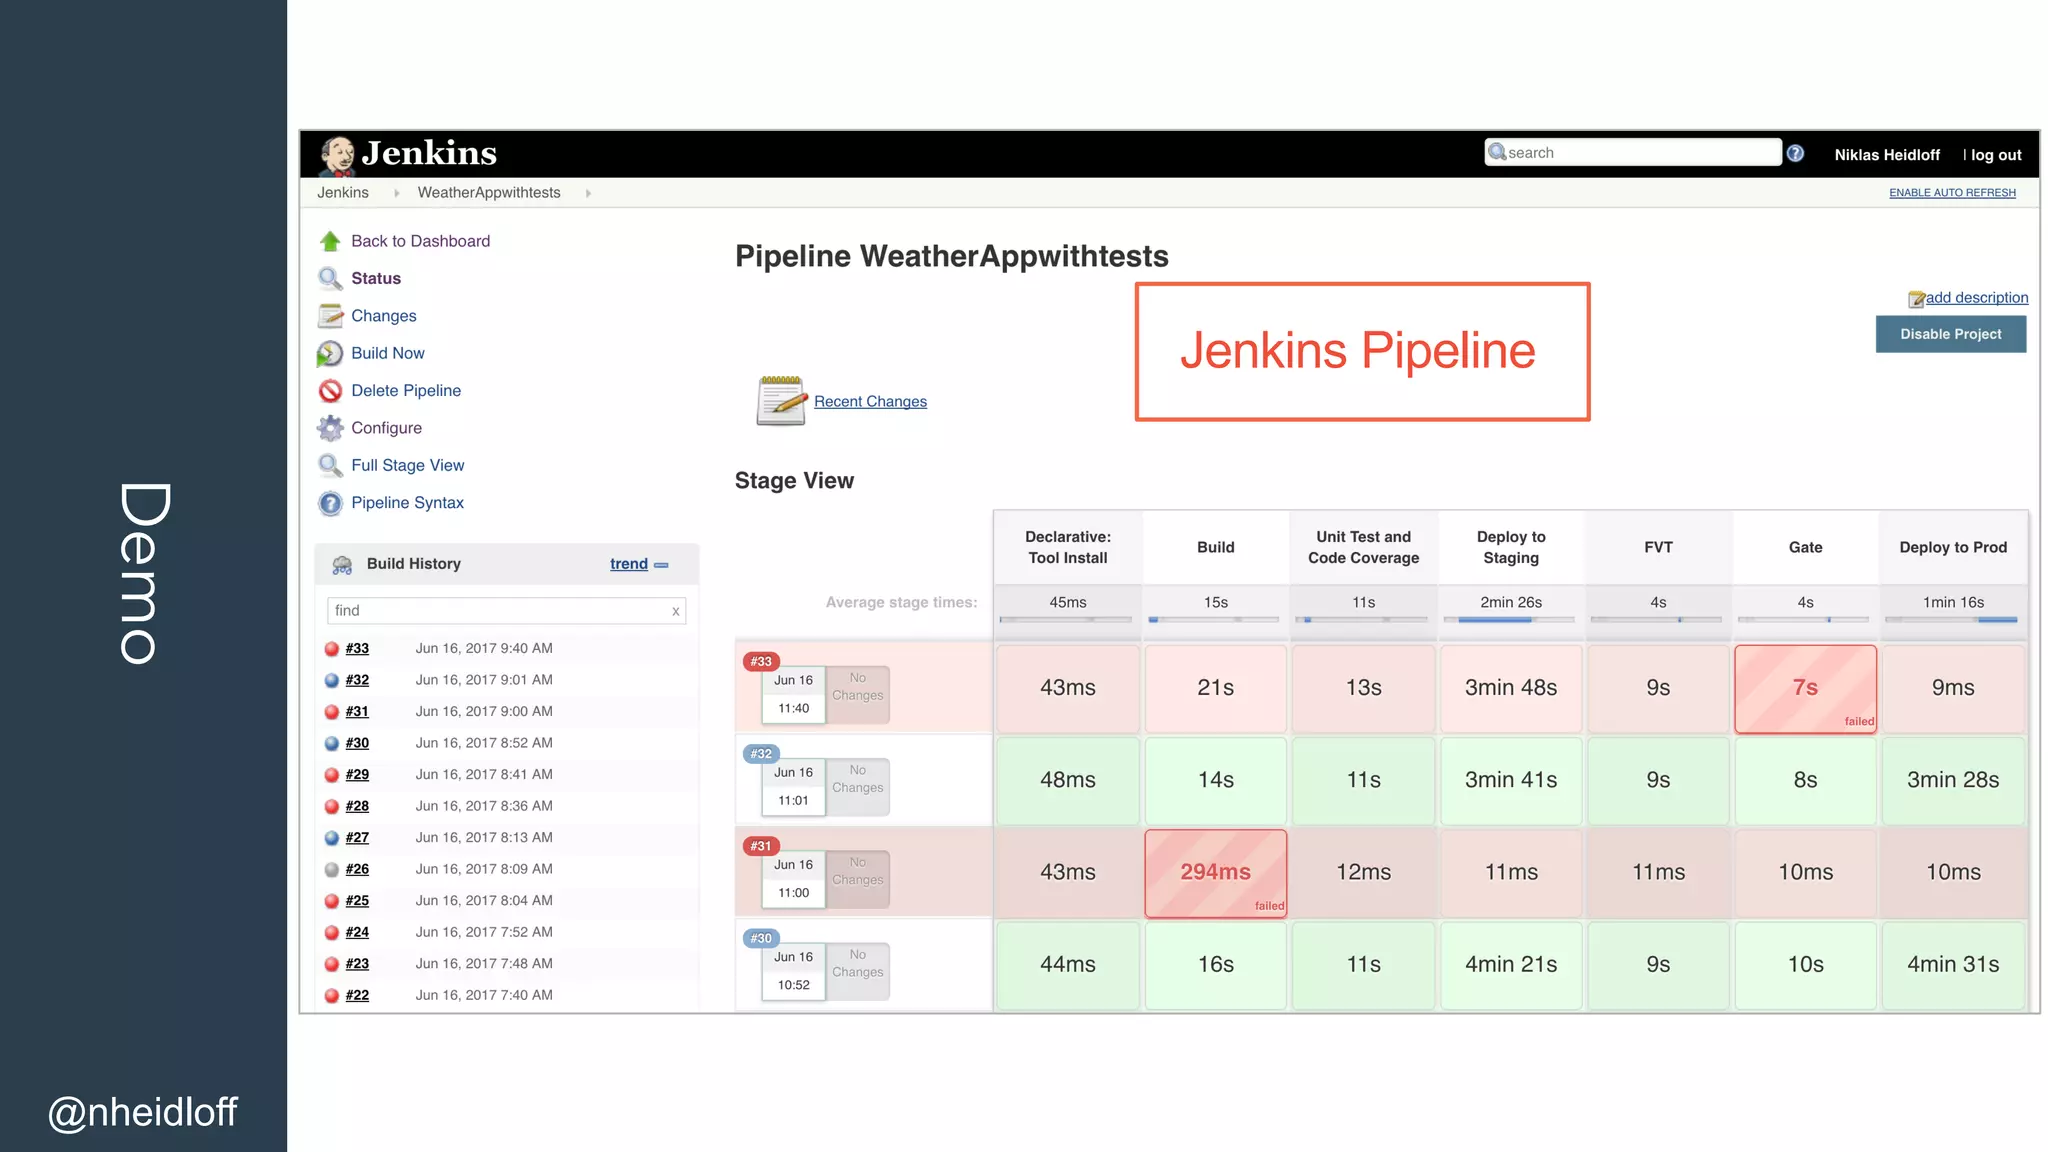Click the red status ball of build #31

(332, 712)
